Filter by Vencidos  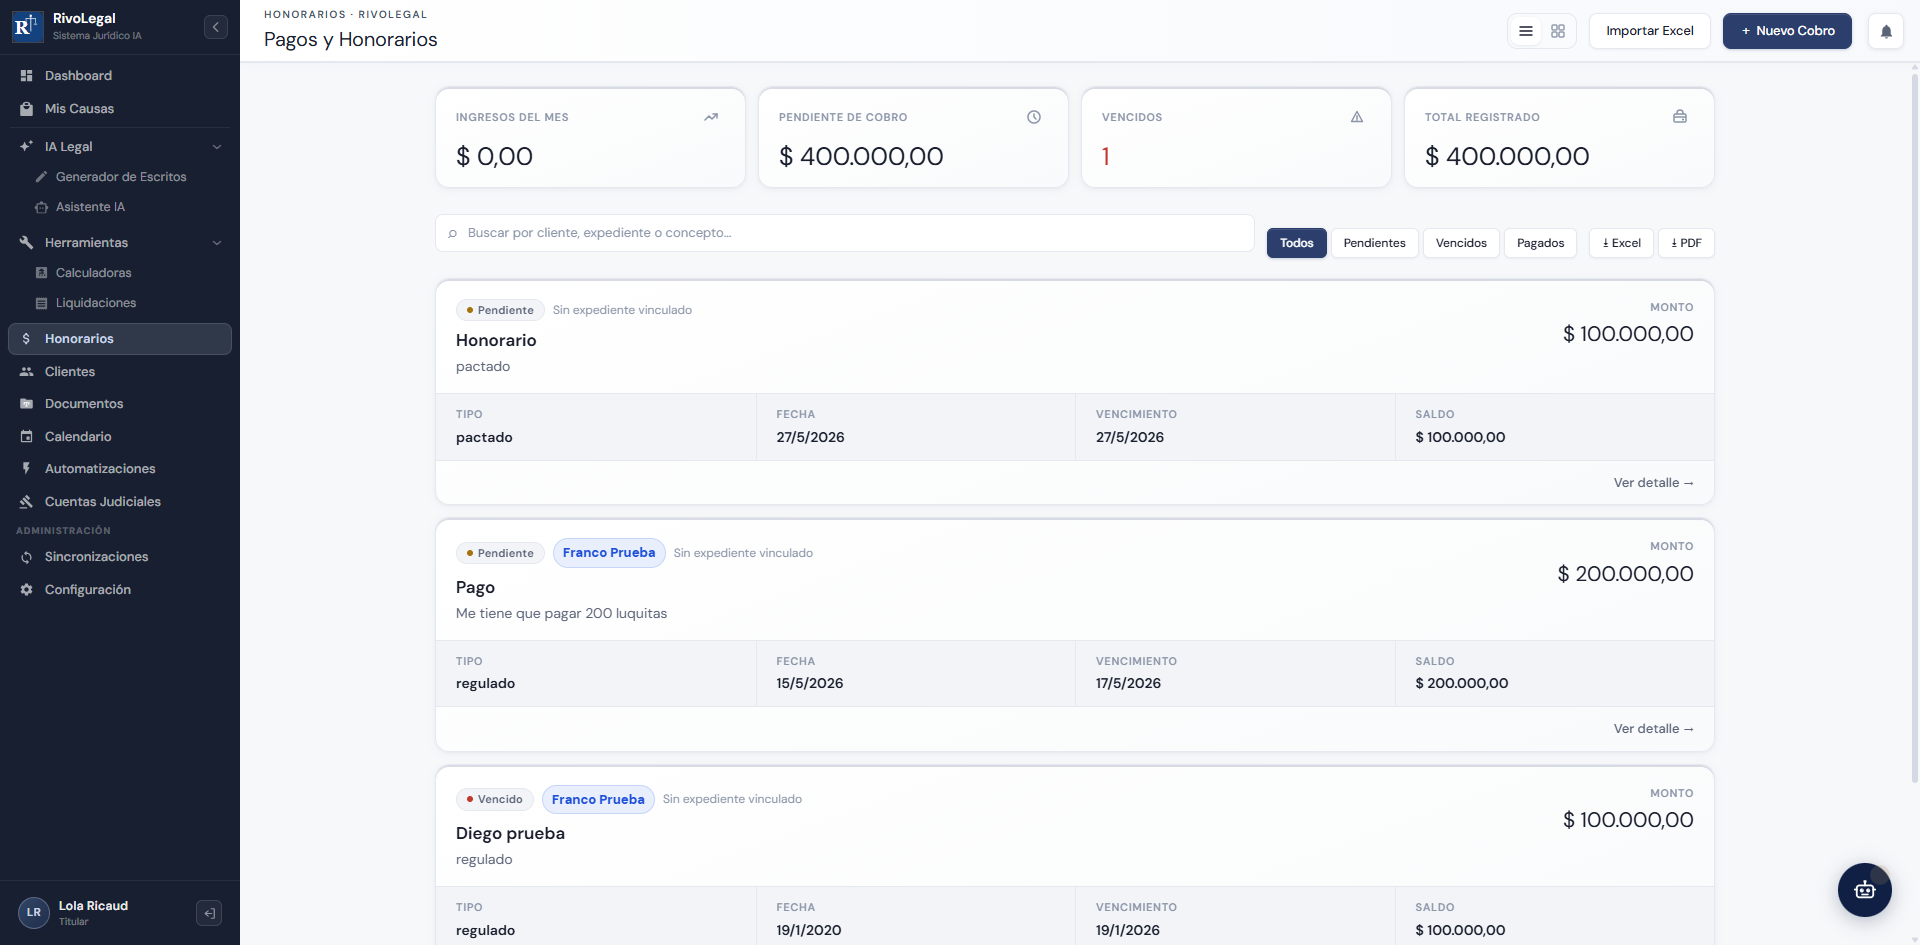pyautogui.click(x=1461, y=243)
